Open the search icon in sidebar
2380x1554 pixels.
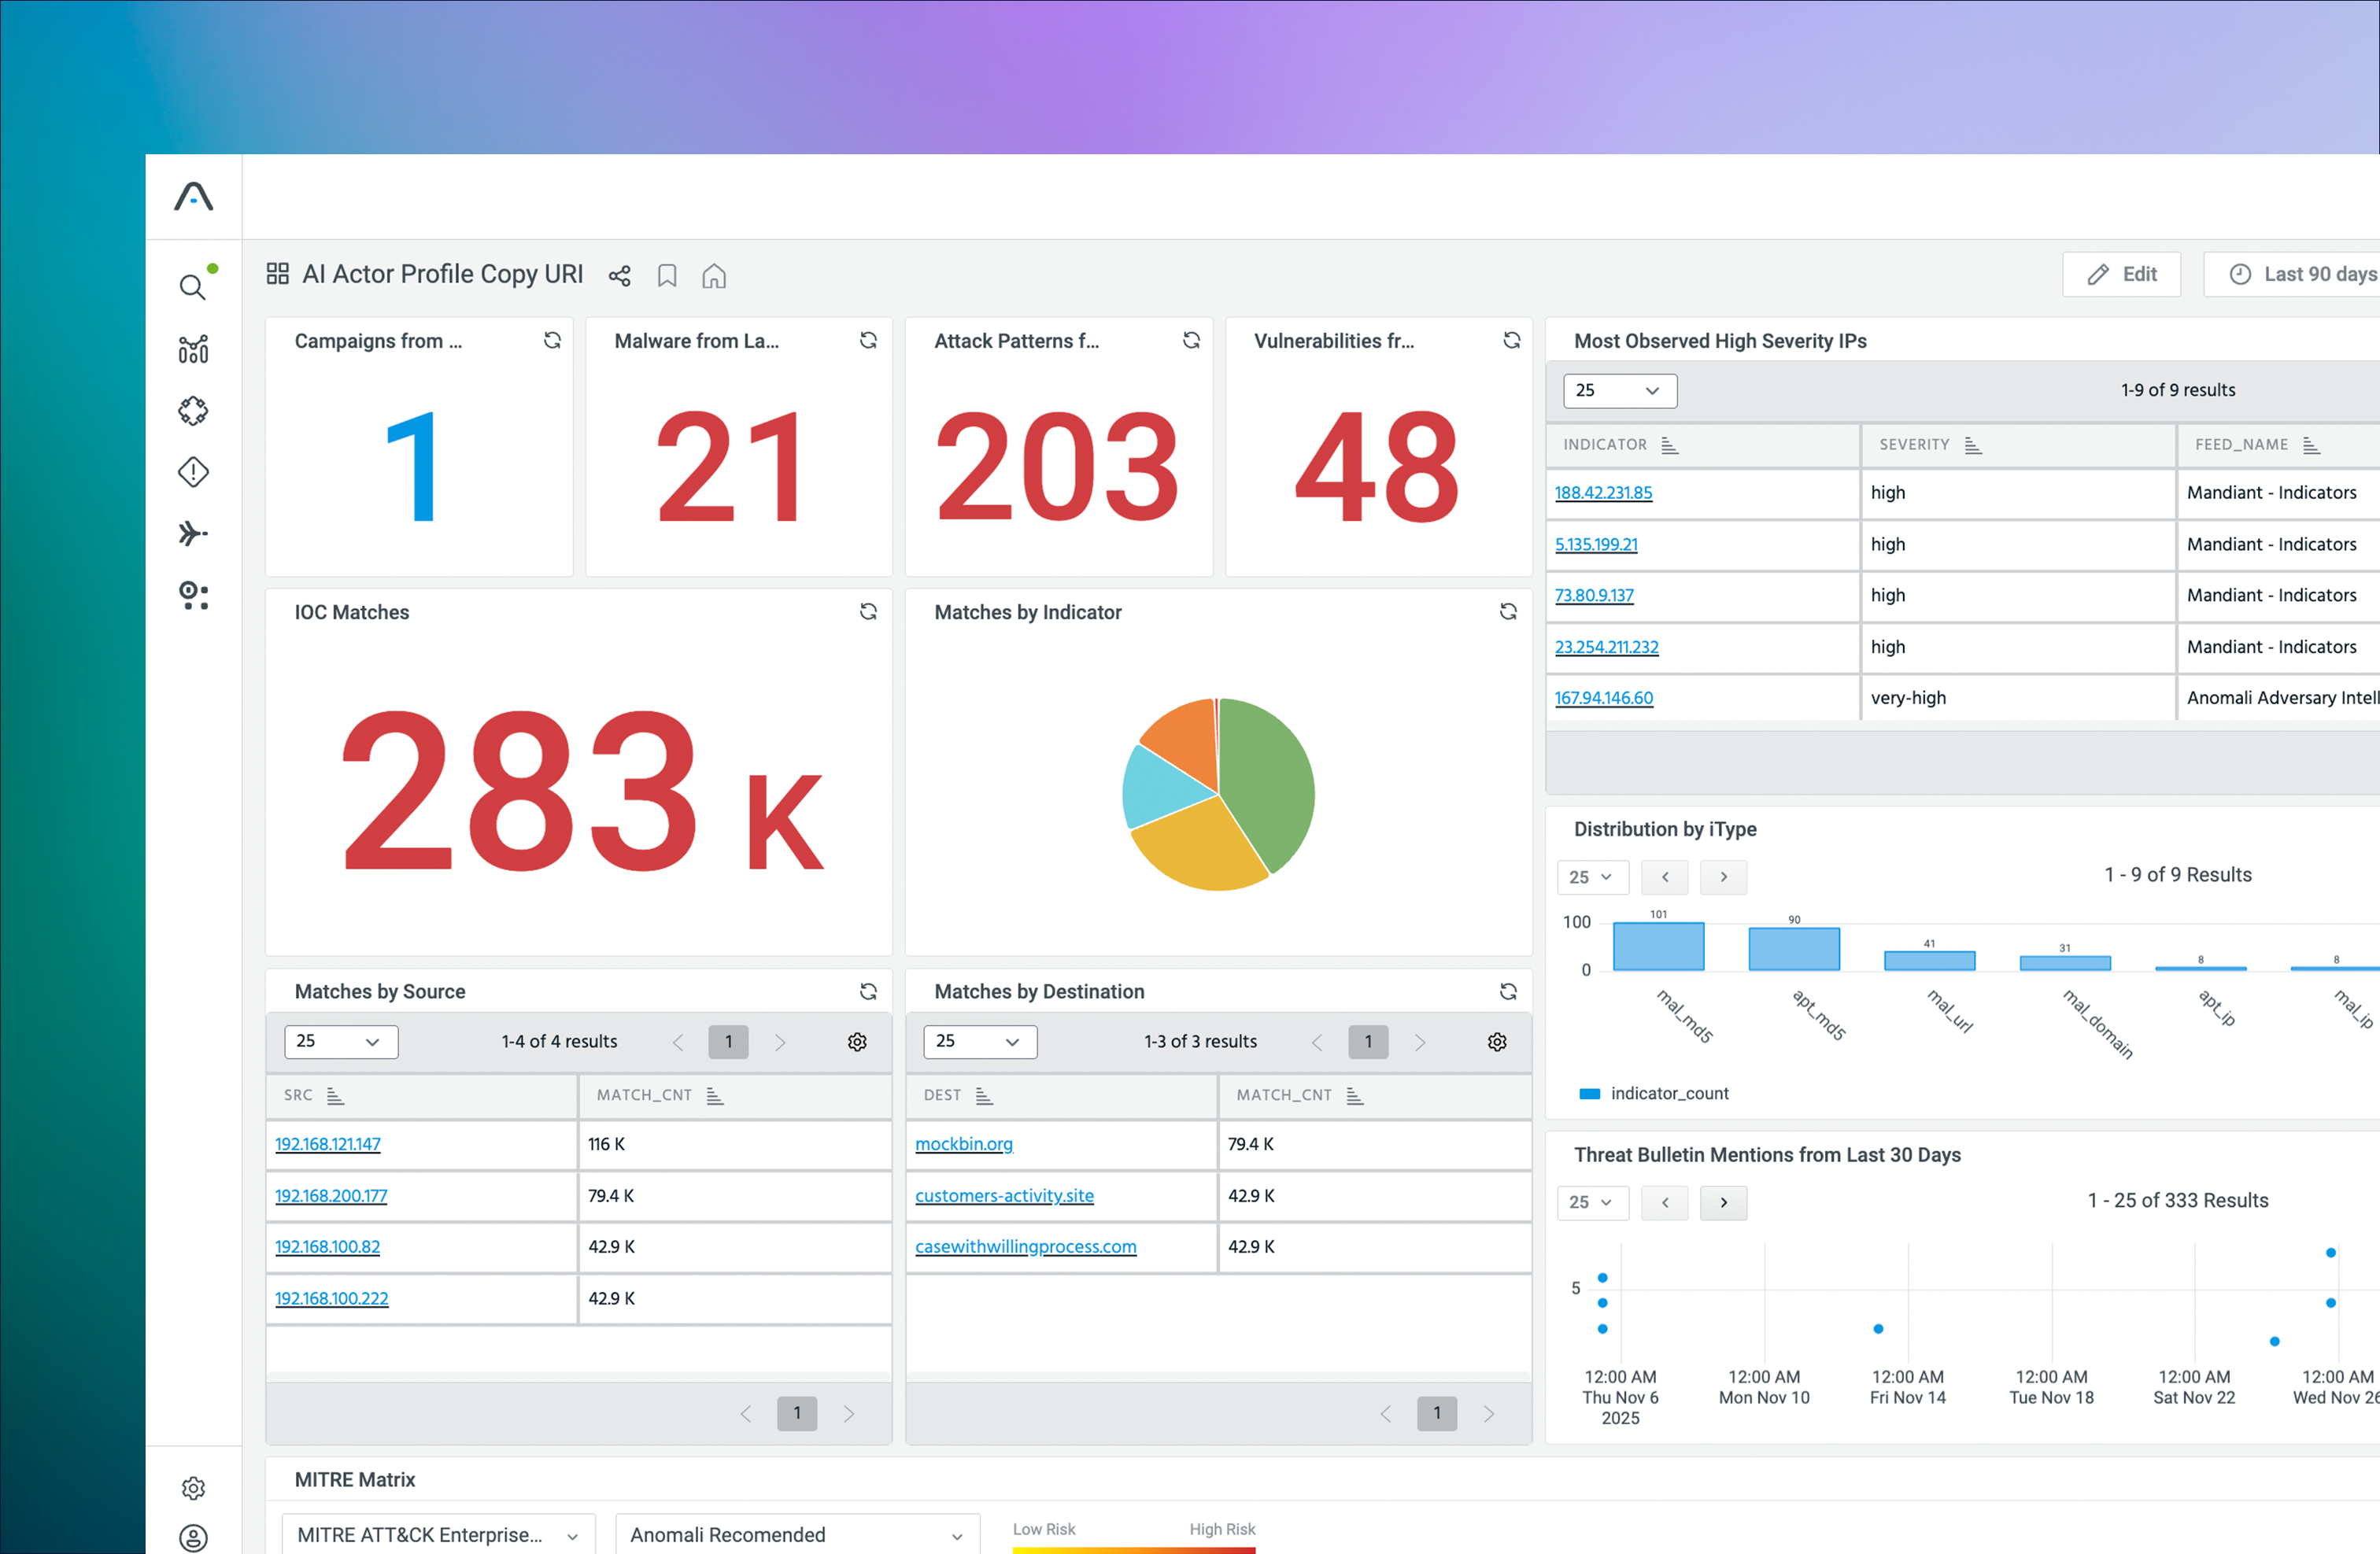[x=192, y=287]
